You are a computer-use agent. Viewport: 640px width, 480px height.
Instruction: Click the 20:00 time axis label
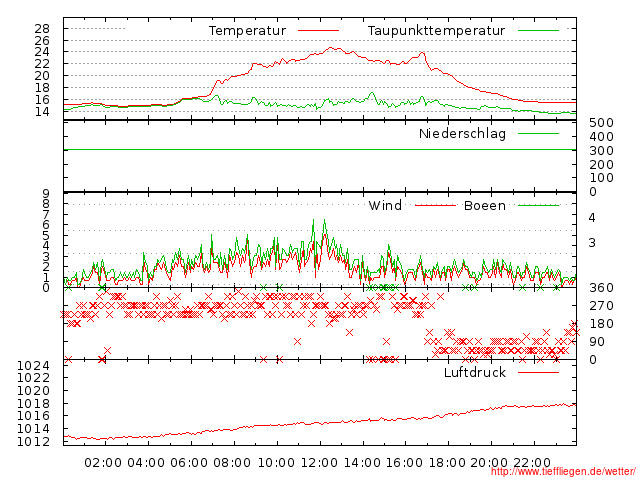tap(489, 463)
